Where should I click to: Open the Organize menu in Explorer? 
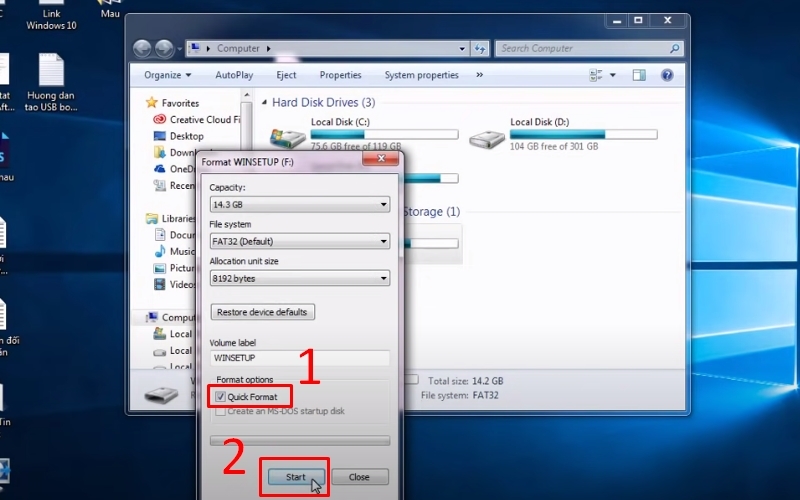[167, 75]
